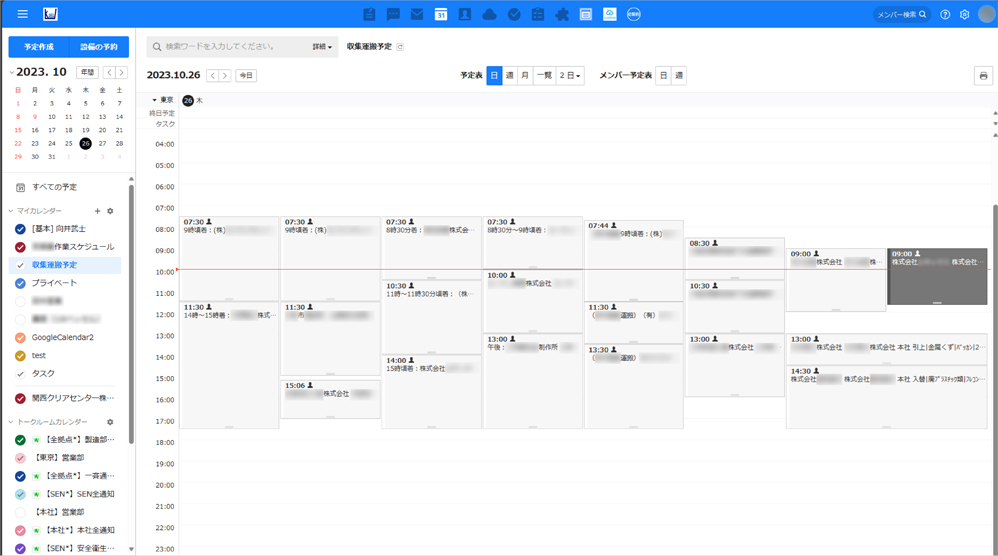Toggle the GoogleCalendar2 calendar checkbox
Image resolution: width=998 pixels, height=556 pixels.
point(21,337)
